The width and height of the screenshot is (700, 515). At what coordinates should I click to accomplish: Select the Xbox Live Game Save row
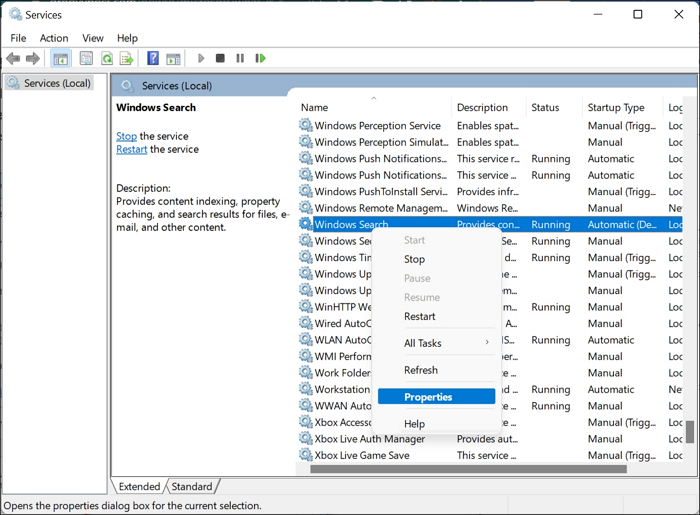pos(490,455)
